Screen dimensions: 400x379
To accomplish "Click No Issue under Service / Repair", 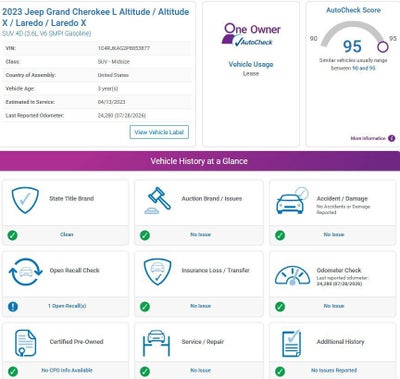I will click(x=200, y=370).
